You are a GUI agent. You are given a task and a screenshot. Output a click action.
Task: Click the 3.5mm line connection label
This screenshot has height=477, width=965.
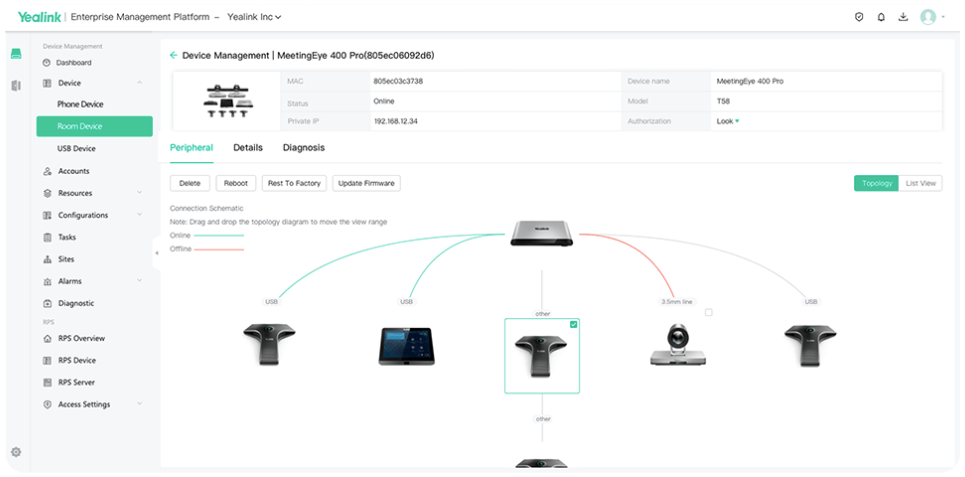(677, 302)
